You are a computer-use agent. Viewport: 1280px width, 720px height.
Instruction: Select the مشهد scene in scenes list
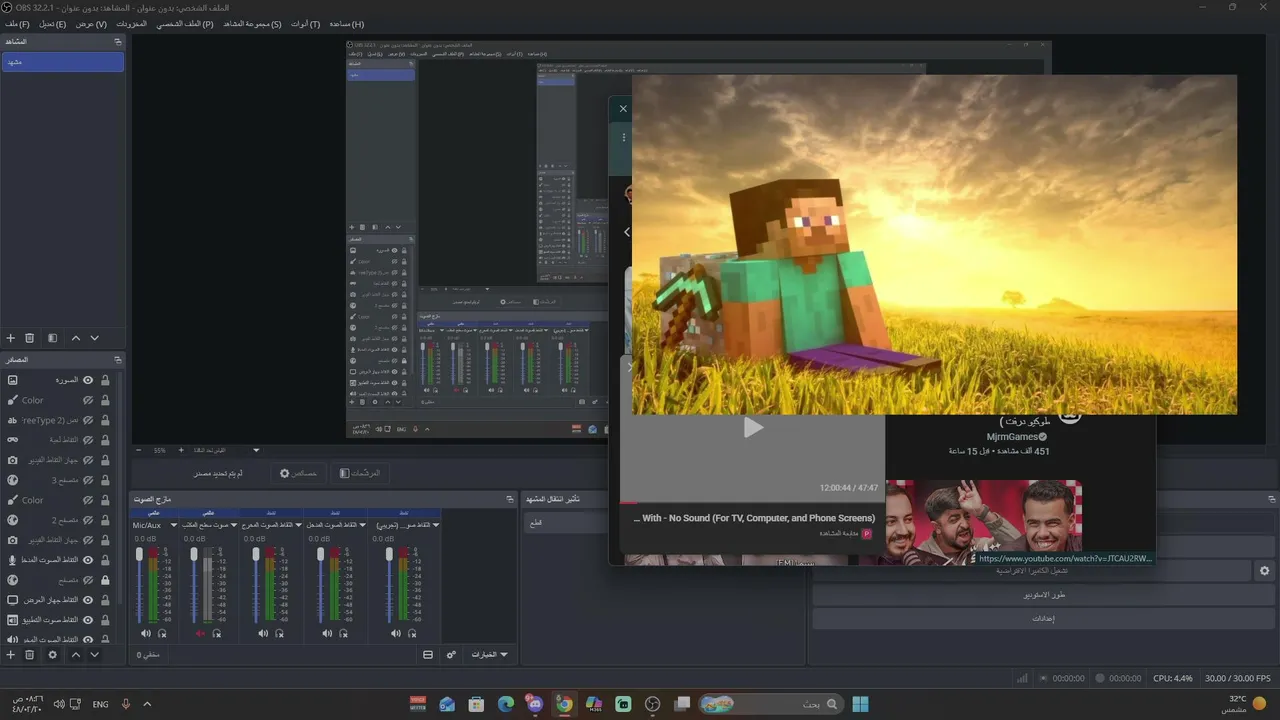point(62,62)
